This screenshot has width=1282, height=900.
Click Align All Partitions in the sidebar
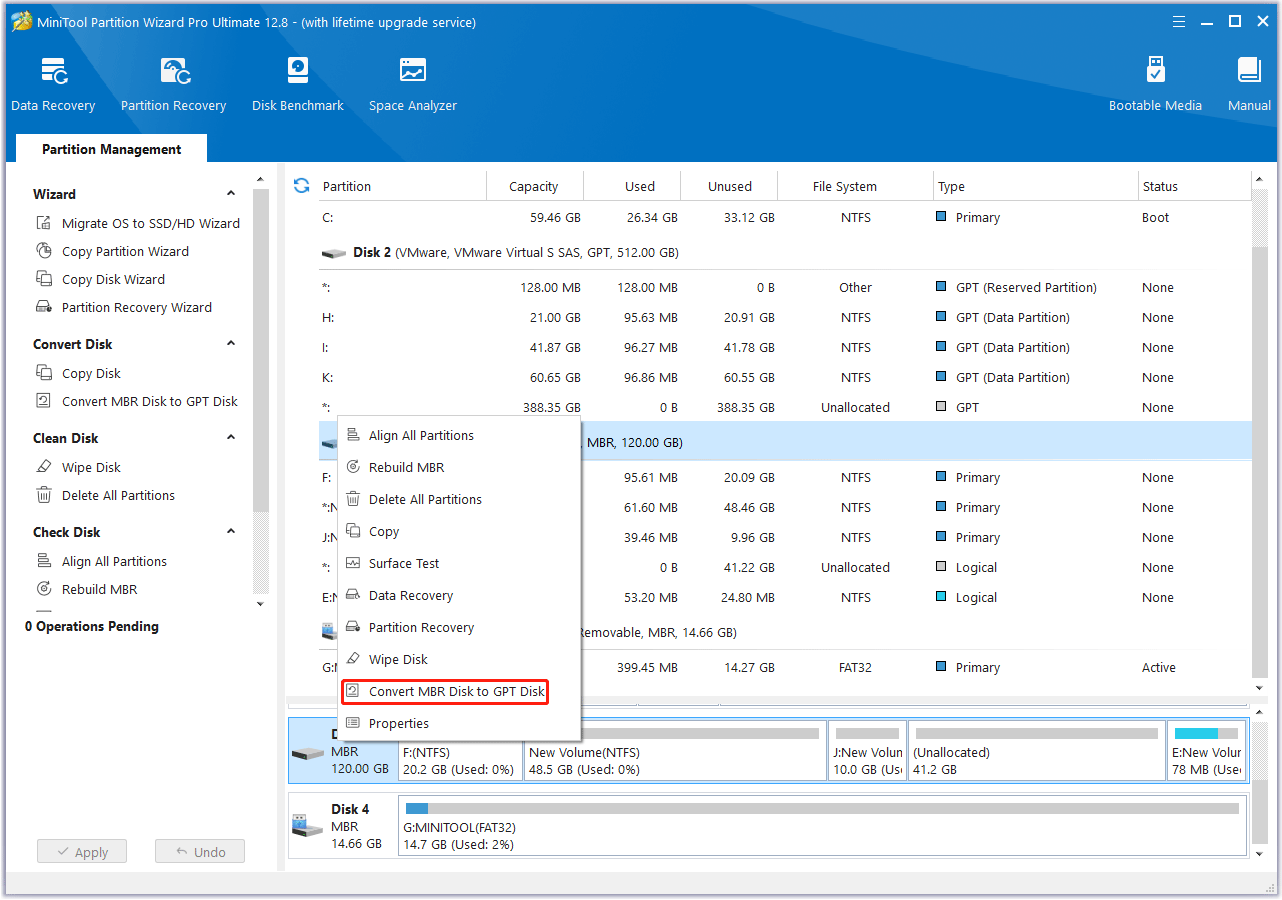tap(101, 561)
